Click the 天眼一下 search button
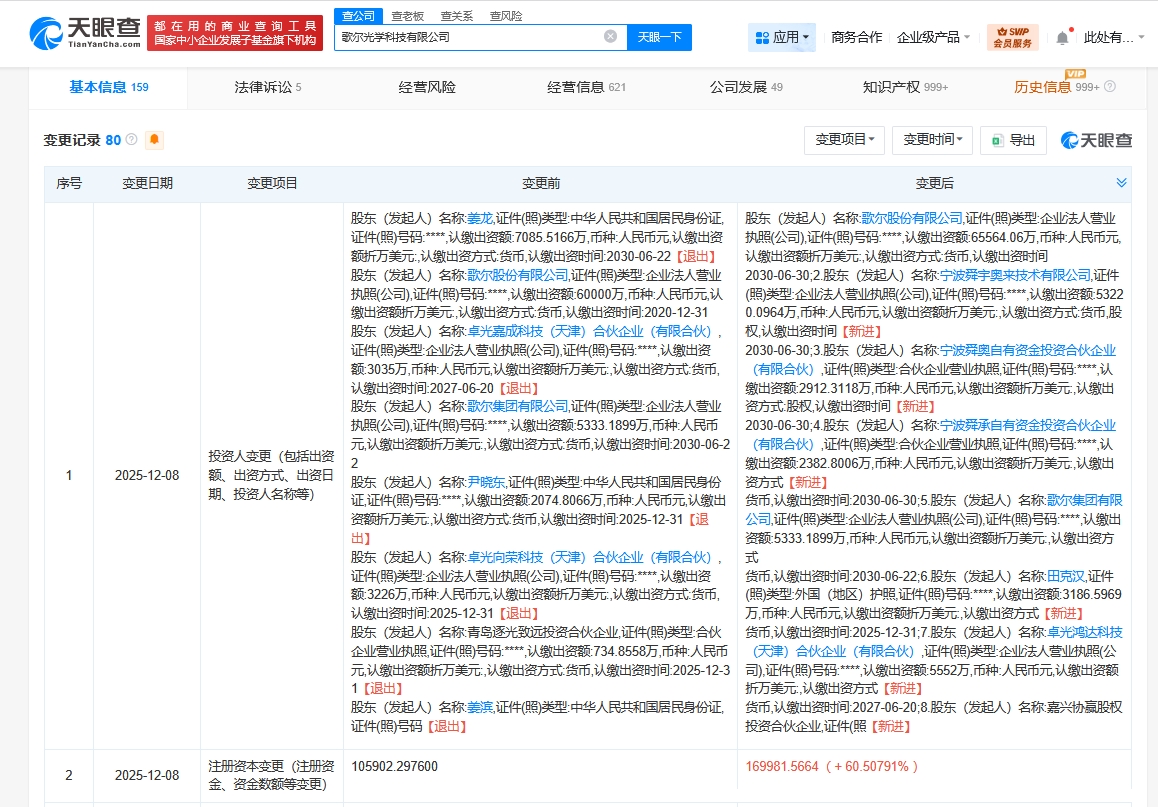The width and height of the screenshot is (1158, 807). pos(659,37)
